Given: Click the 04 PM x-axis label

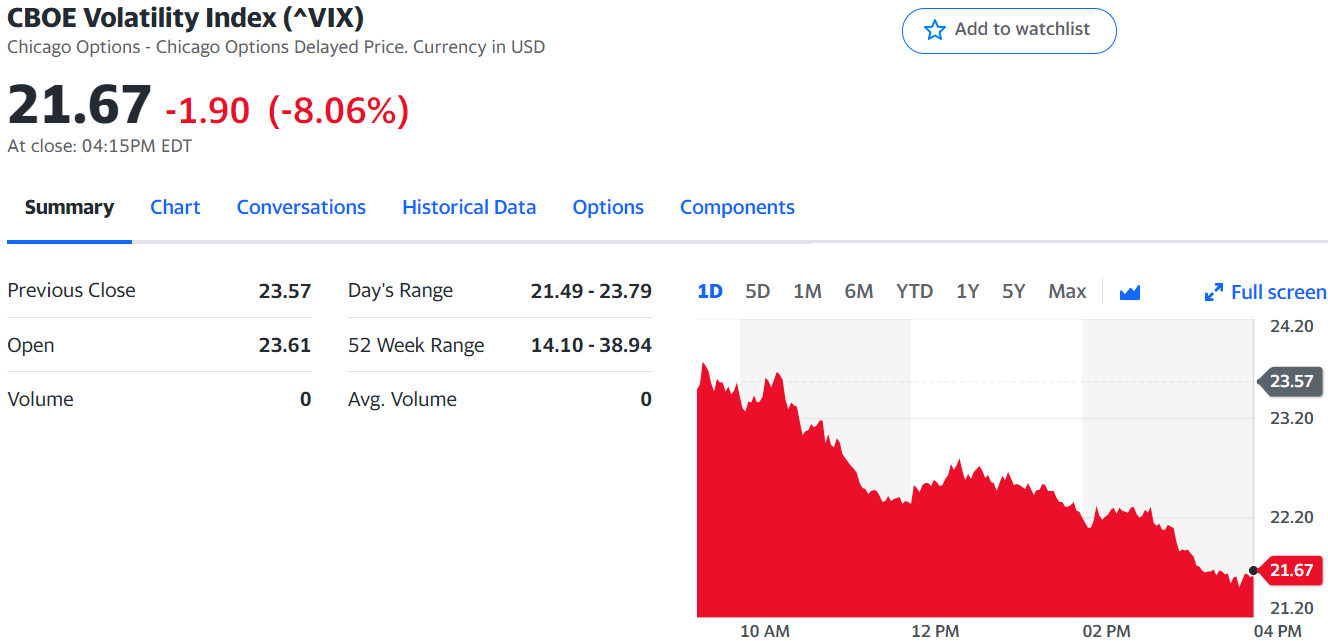Looking at the screenshot, I should (x=1277, y=631).
